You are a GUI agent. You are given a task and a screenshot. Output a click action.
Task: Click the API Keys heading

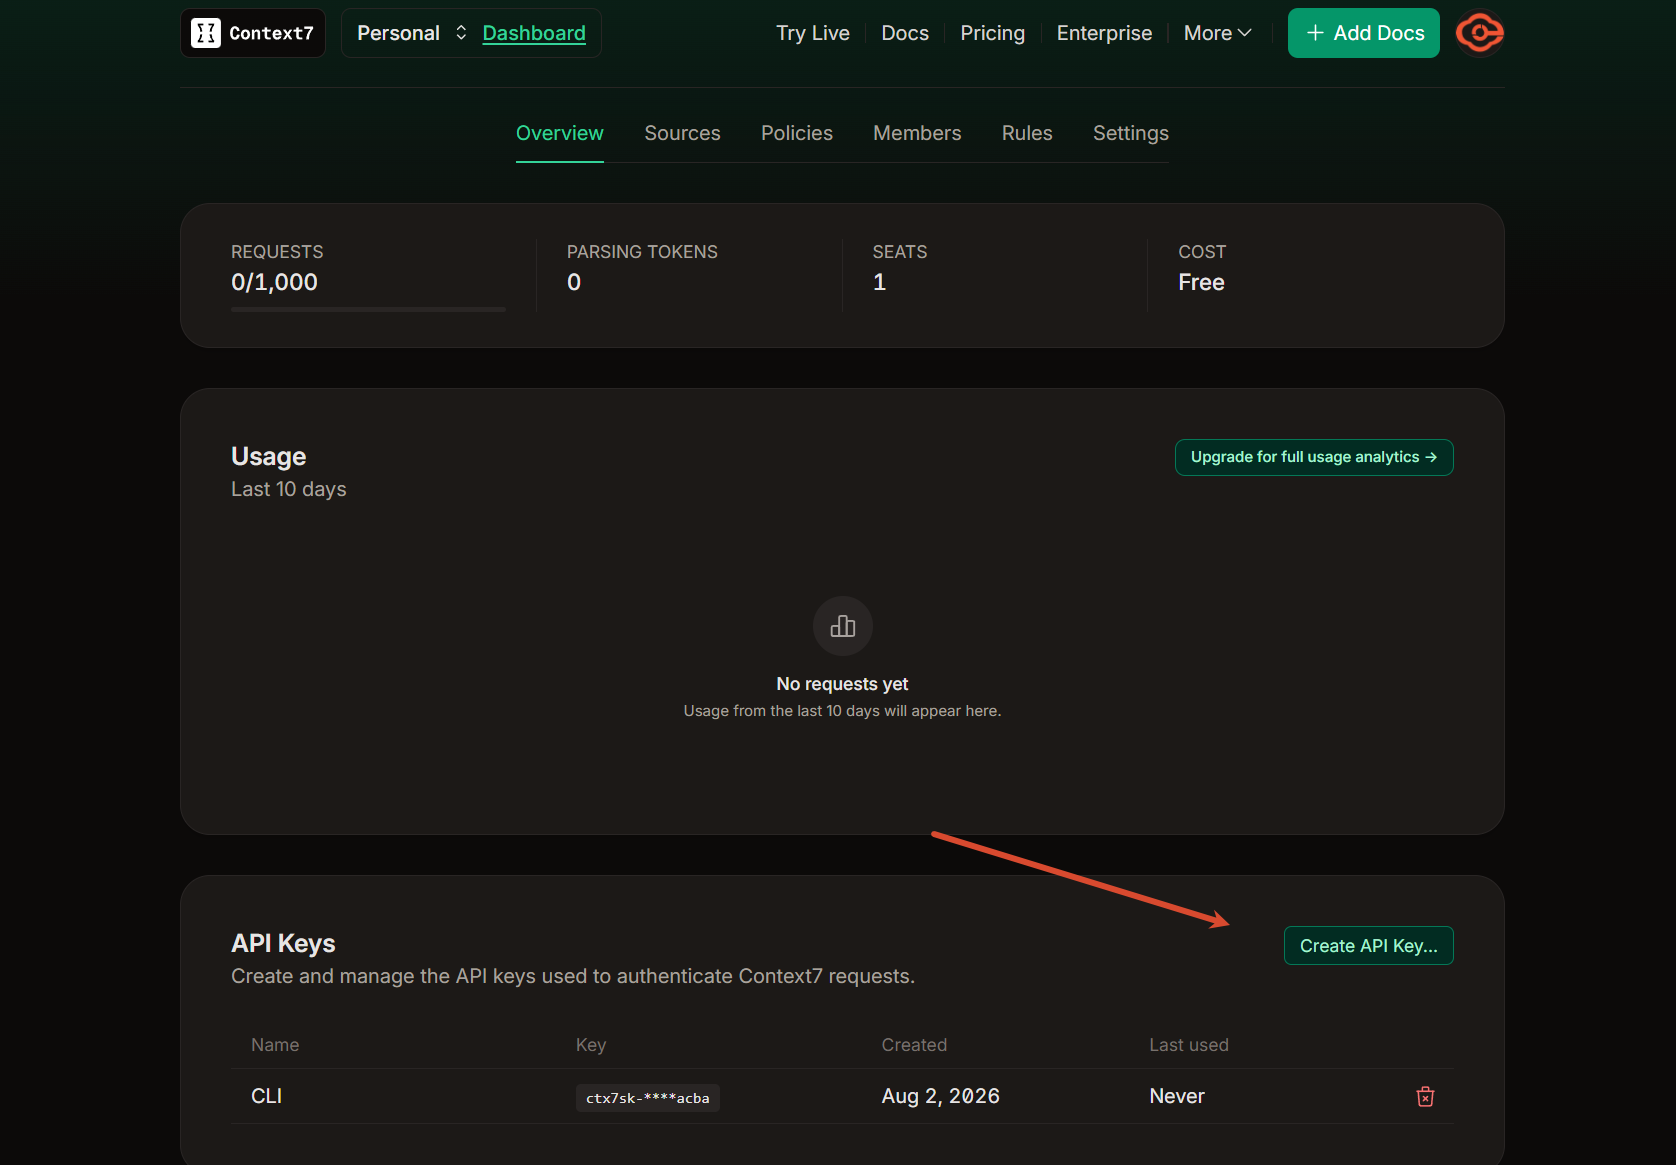click(283, 943)
